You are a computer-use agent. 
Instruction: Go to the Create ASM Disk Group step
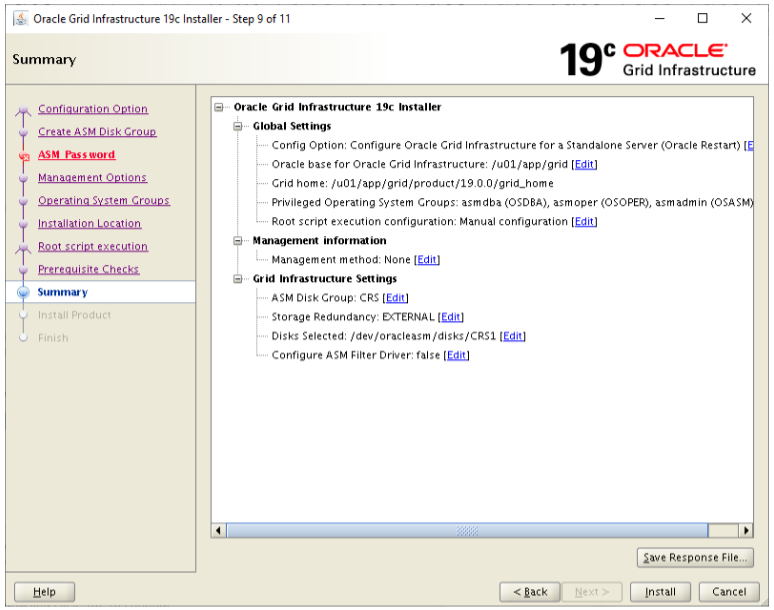97,132
